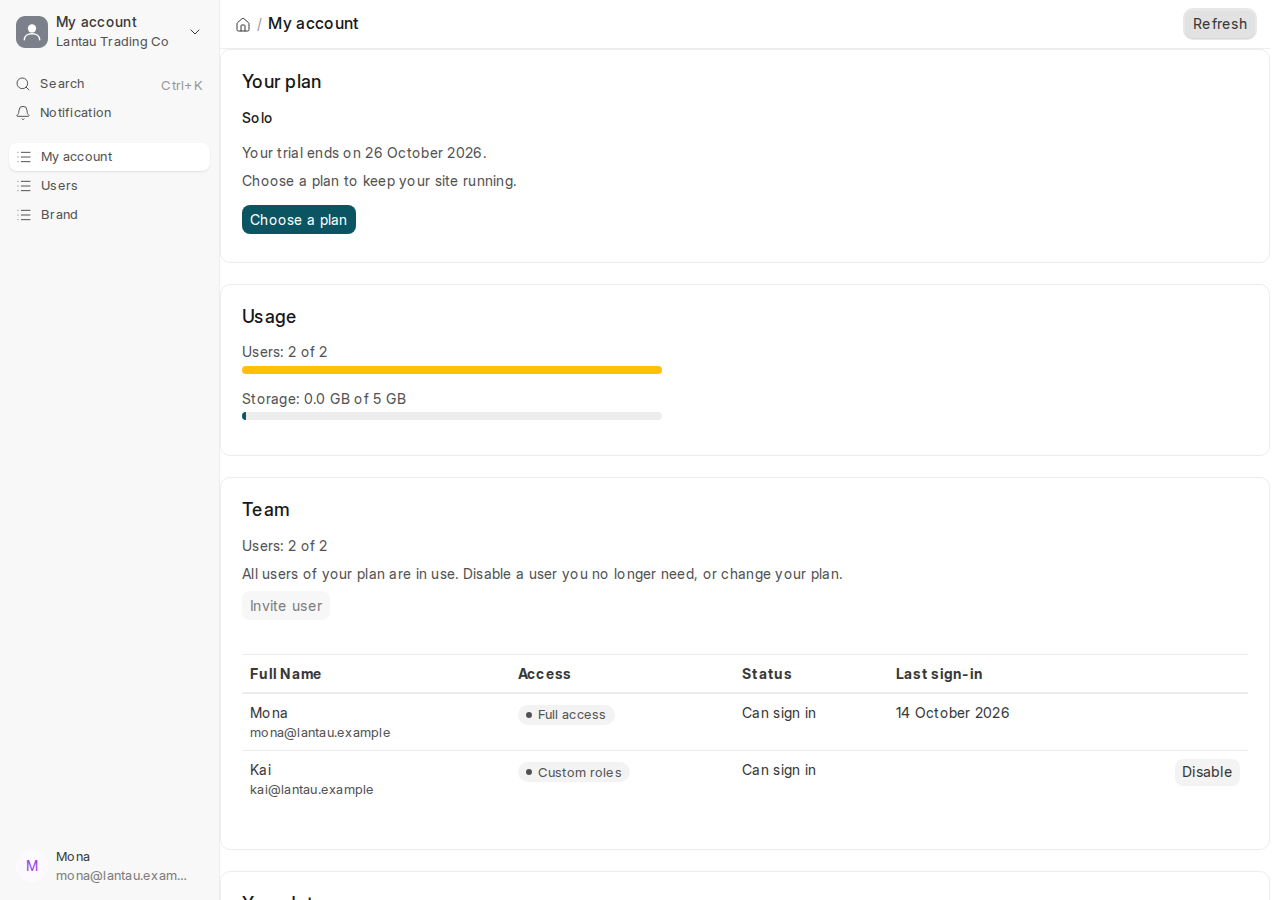Click the Custom roles badge for Kai
1280x900 pixels.
[x=574, y=772]
